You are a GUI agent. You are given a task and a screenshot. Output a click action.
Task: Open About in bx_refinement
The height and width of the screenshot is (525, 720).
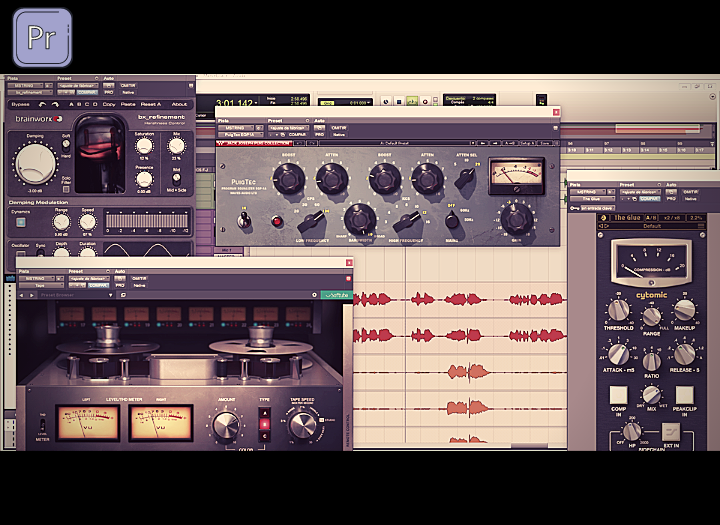coord(179,105)
